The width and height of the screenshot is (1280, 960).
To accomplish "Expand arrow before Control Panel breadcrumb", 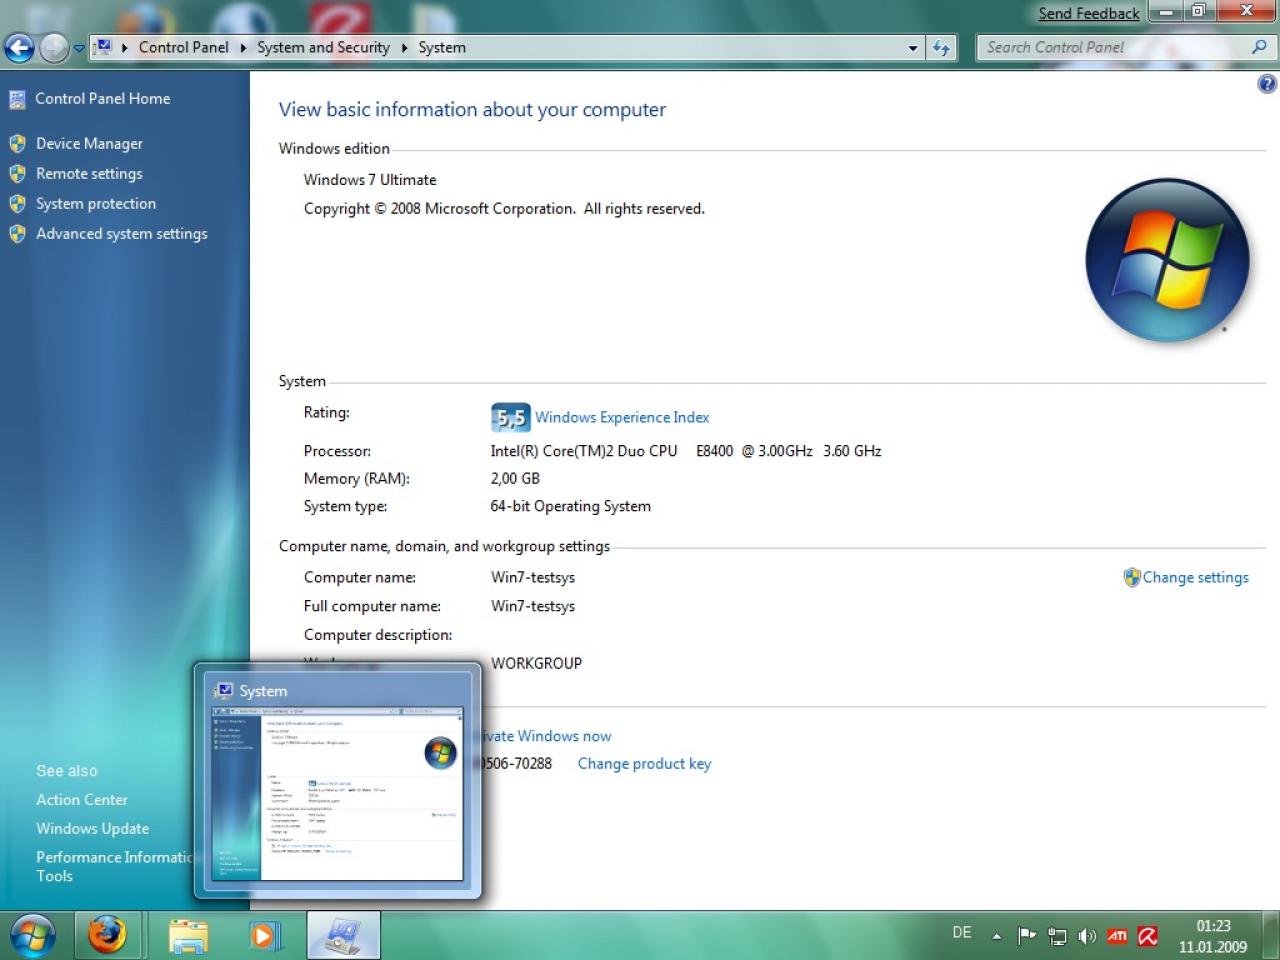I will tap(125, 47).
